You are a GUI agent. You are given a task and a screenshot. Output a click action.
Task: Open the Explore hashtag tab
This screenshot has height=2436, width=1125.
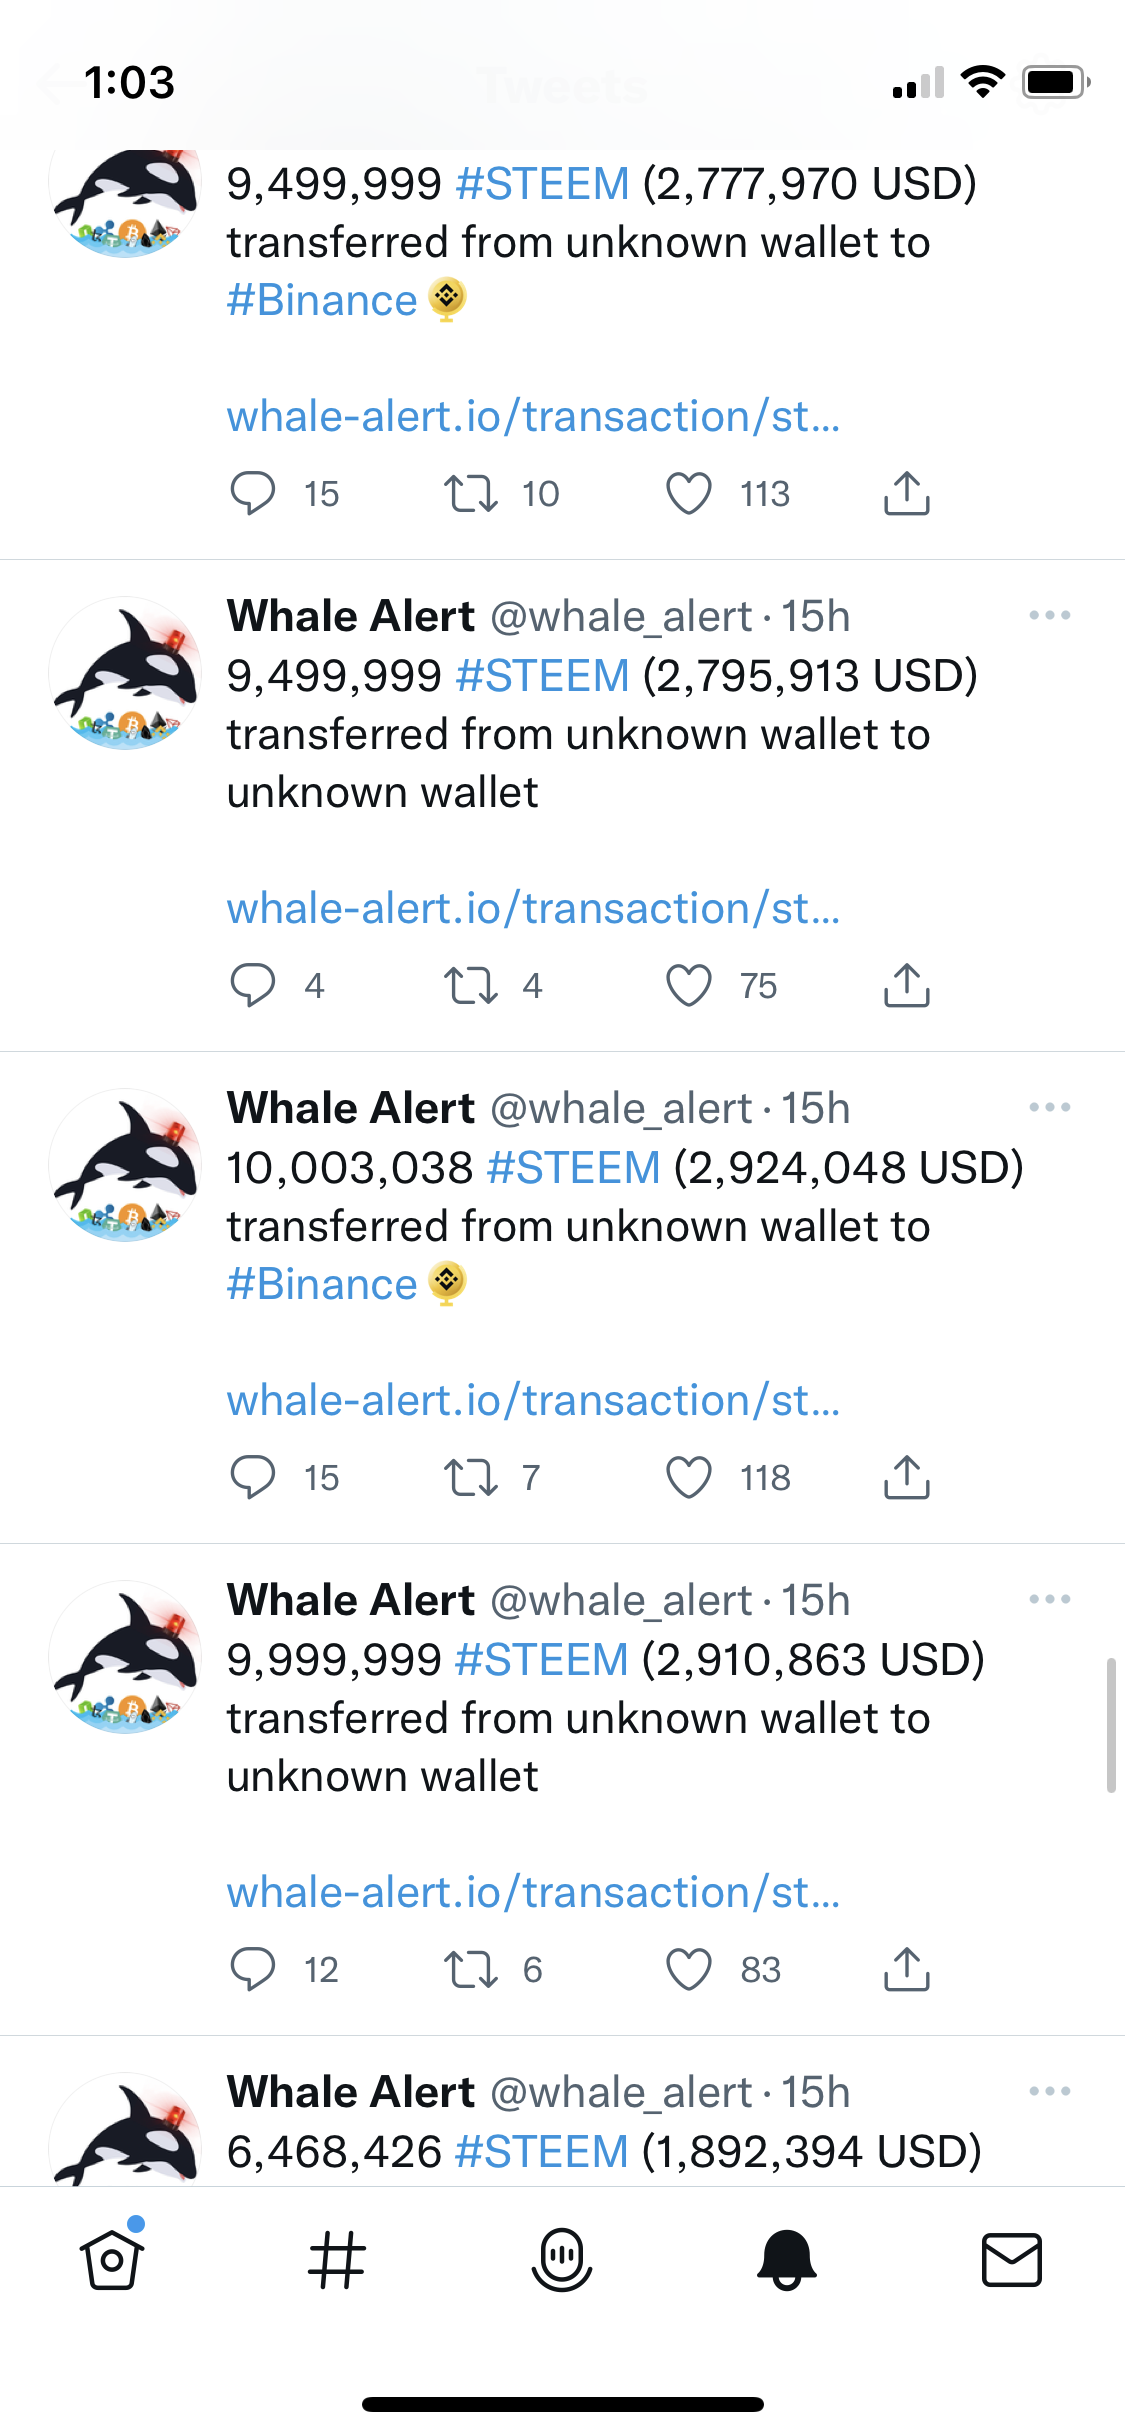pyautogui.click(x=337, y=2260)
